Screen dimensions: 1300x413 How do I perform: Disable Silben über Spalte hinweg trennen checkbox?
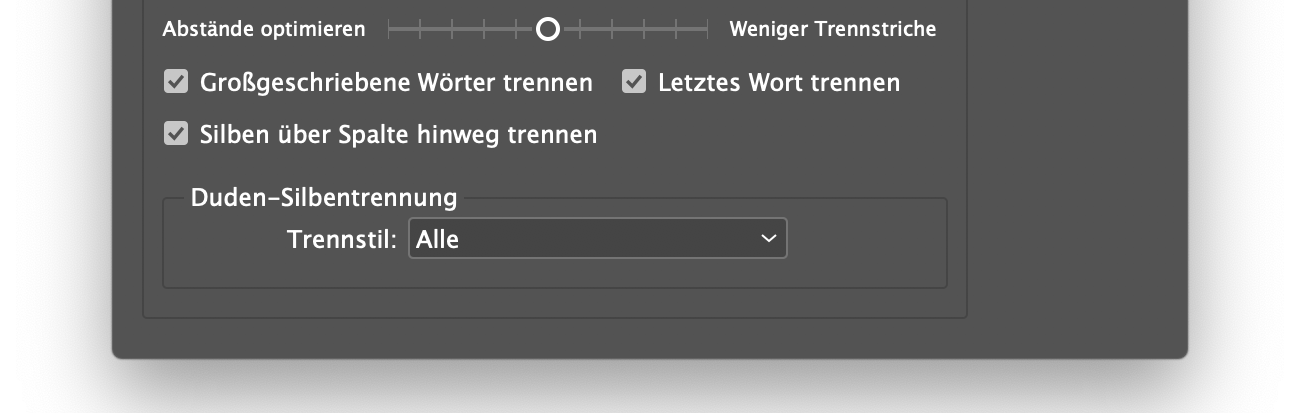[x=176, y=133]
